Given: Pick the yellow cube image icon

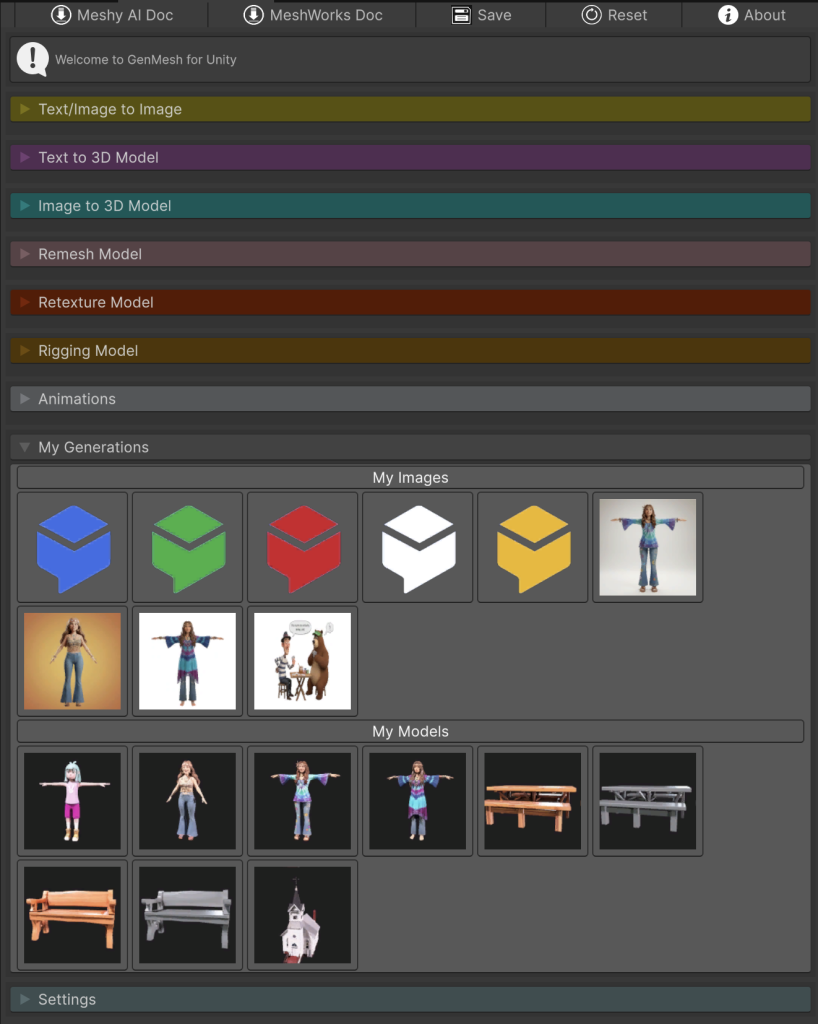Looking at the screenshot, I should (533, 547).
